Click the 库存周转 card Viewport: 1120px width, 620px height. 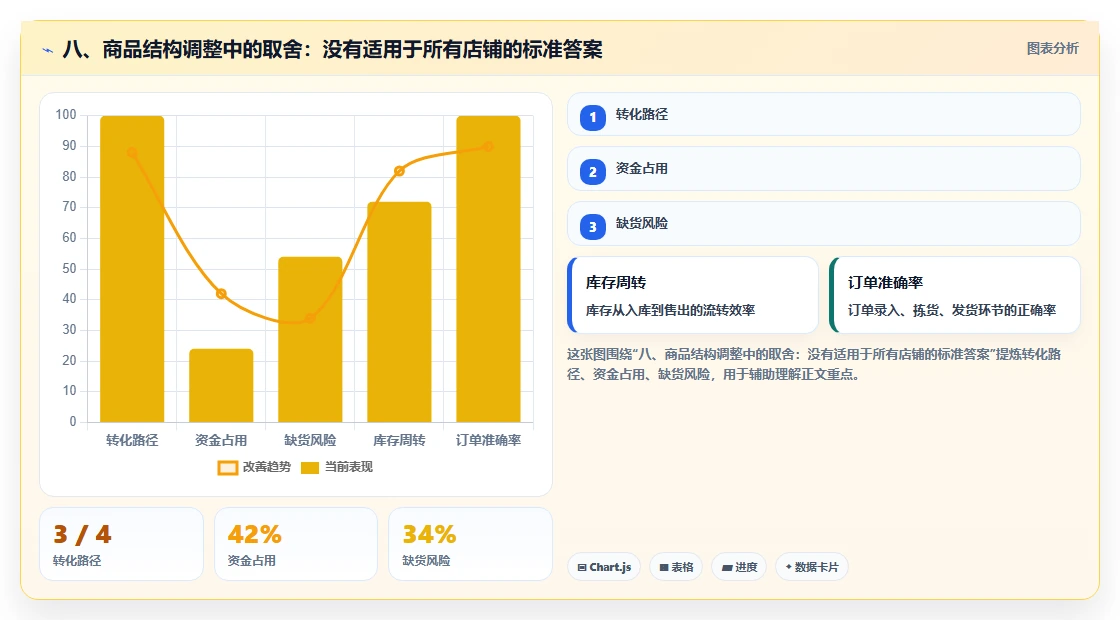693,295
